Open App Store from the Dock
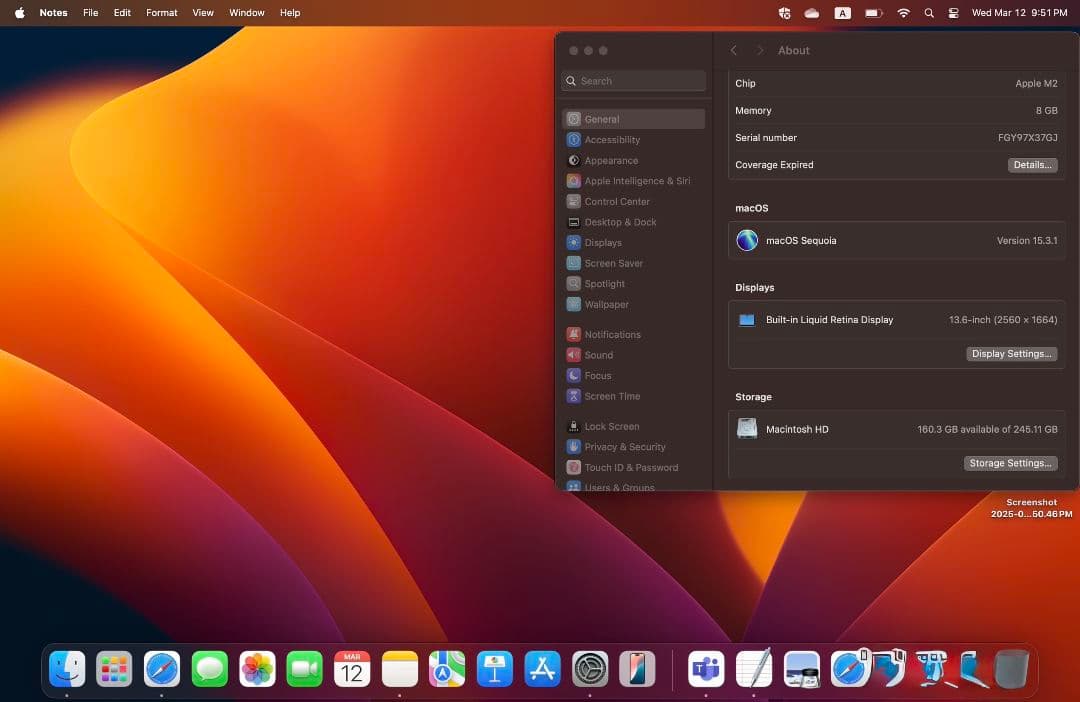This screenshot has height=702, width=1080. point(542,669)
